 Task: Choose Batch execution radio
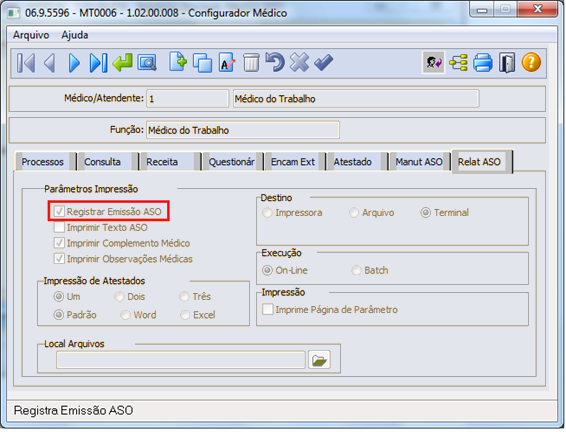(356, 270)
